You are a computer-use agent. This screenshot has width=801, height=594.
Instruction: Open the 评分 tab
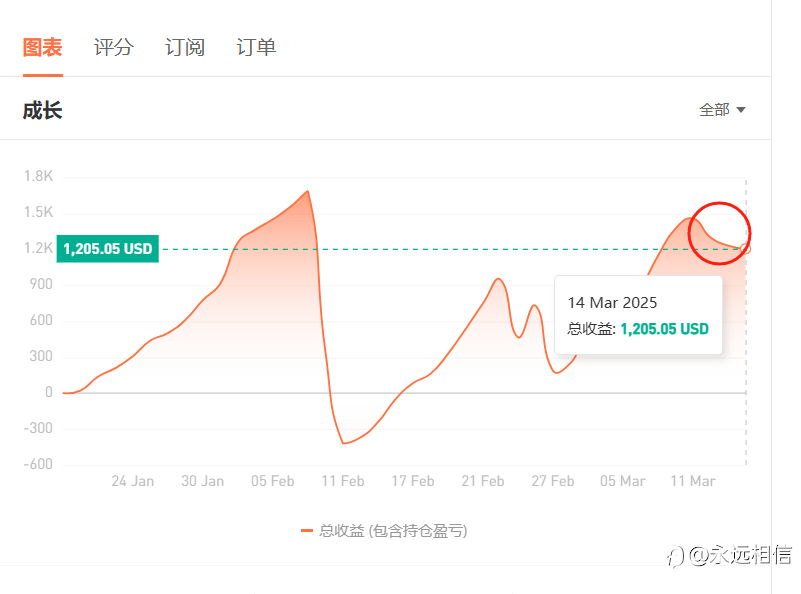pyautogui.click(x=113, y=47)
